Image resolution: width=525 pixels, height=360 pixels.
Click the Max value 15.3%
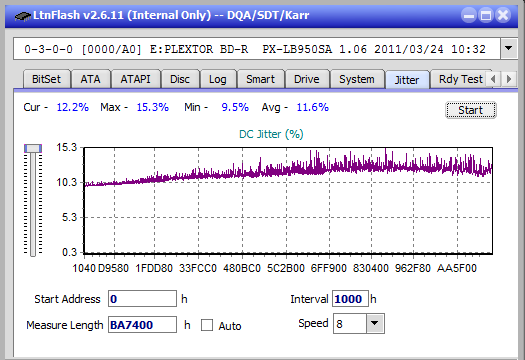pyautogui.click(x=153, y=107)
